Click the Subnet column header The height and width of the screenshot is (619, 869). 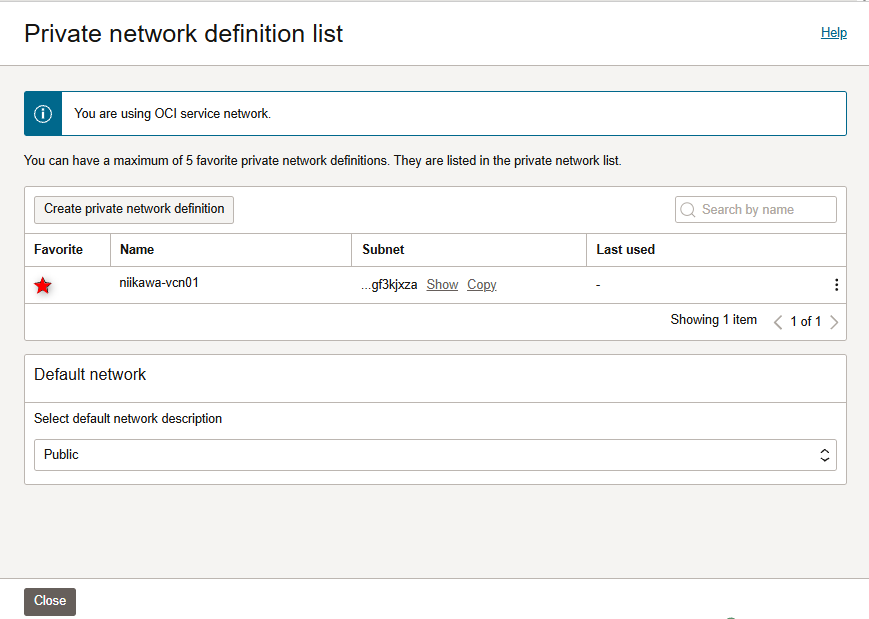point(383,250)
